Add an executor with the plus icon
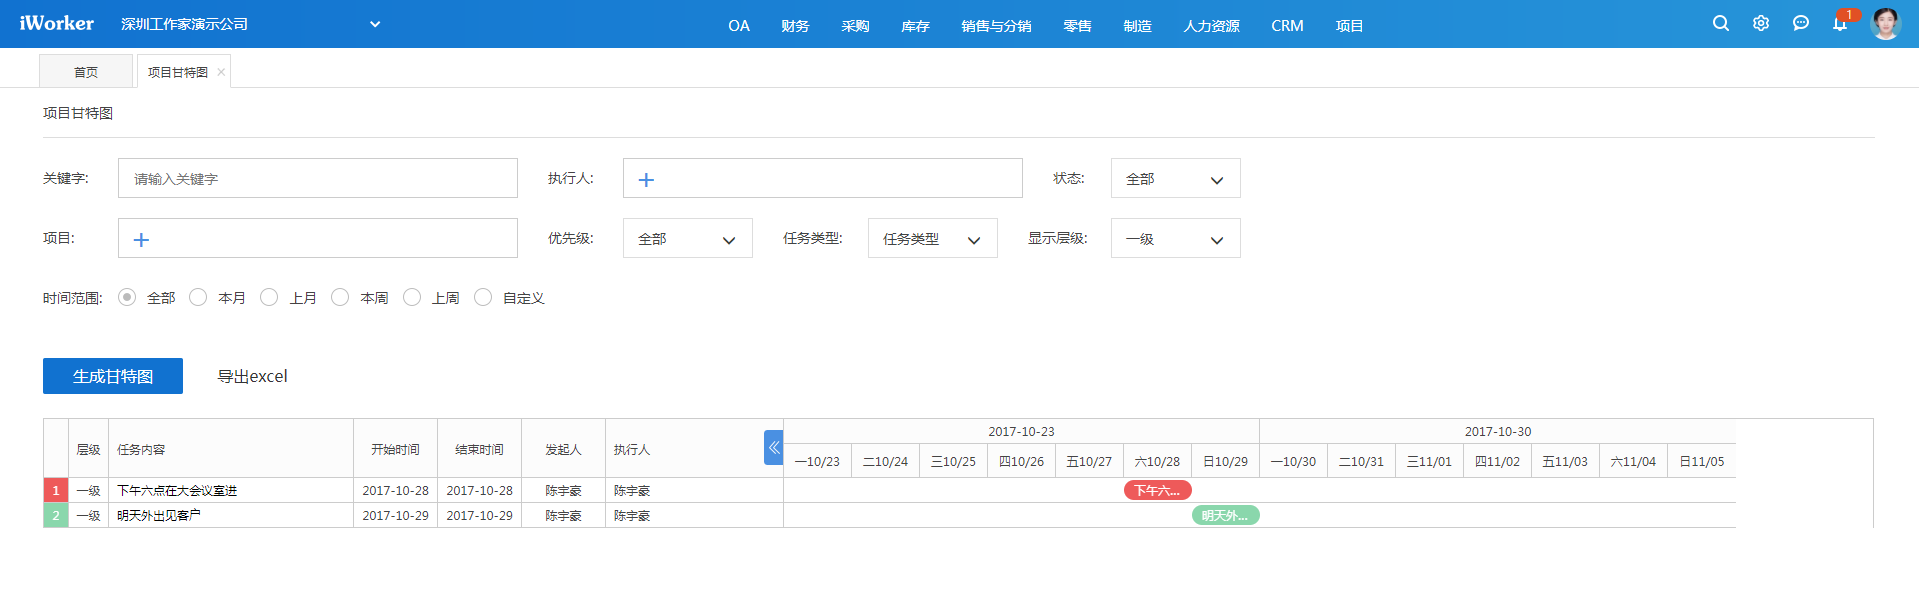 click(x=646, y=180)
